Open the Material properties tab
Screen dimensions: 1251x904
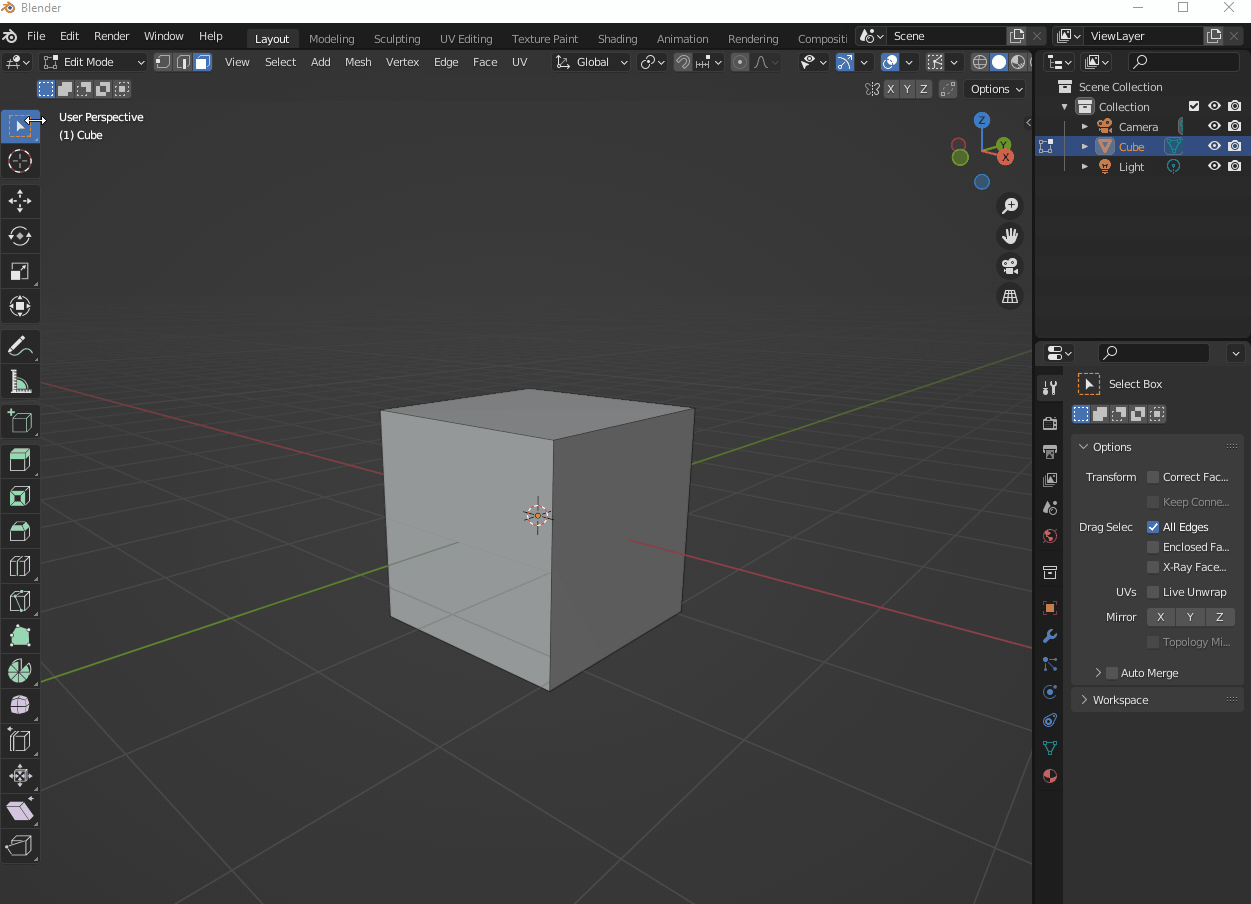[x=1049, y=776]
